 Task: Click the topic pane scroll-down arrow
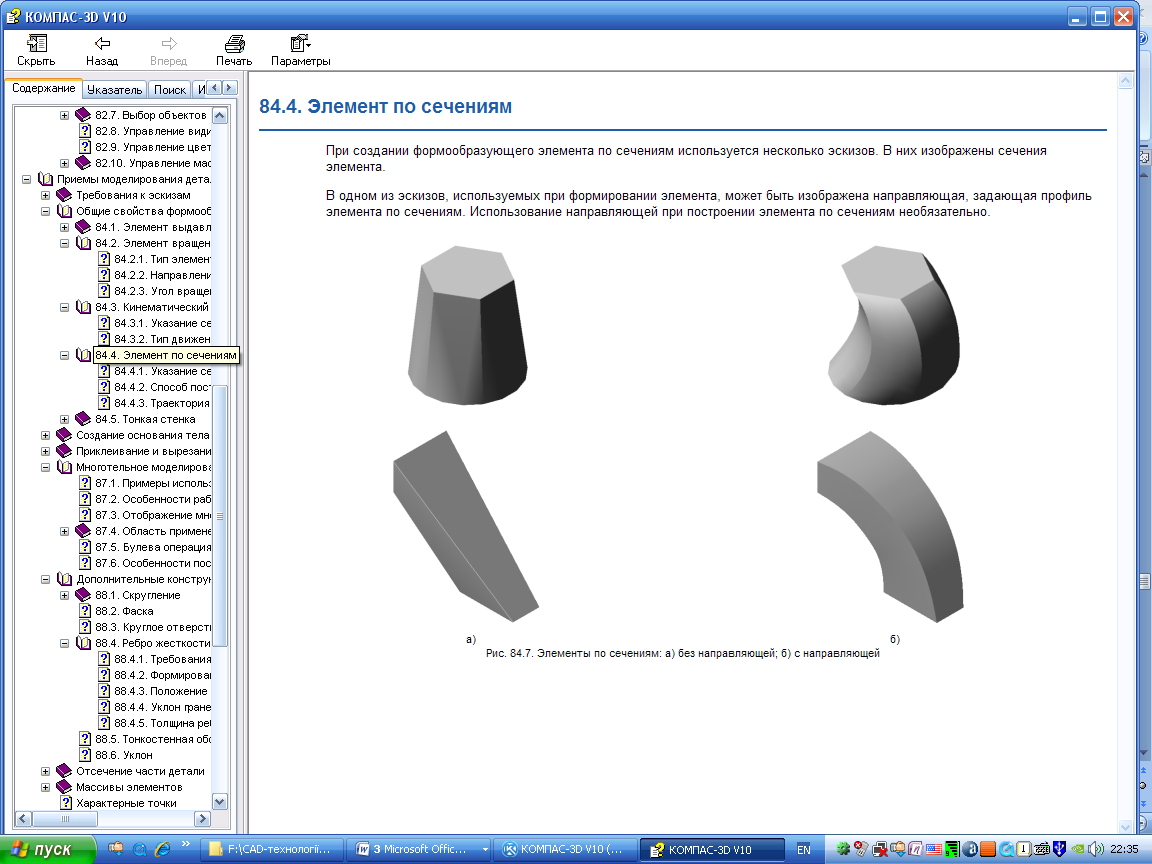coord(1126,827)
